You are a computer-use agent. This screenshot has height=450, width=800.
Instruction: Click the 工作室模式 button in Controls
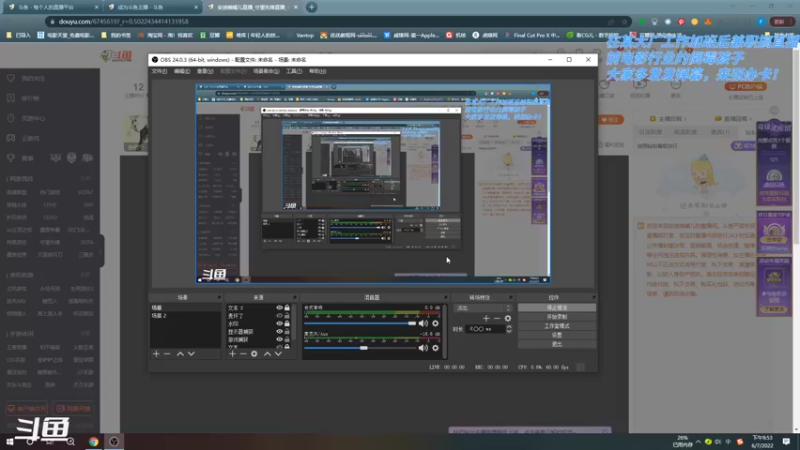coord(557,326)
